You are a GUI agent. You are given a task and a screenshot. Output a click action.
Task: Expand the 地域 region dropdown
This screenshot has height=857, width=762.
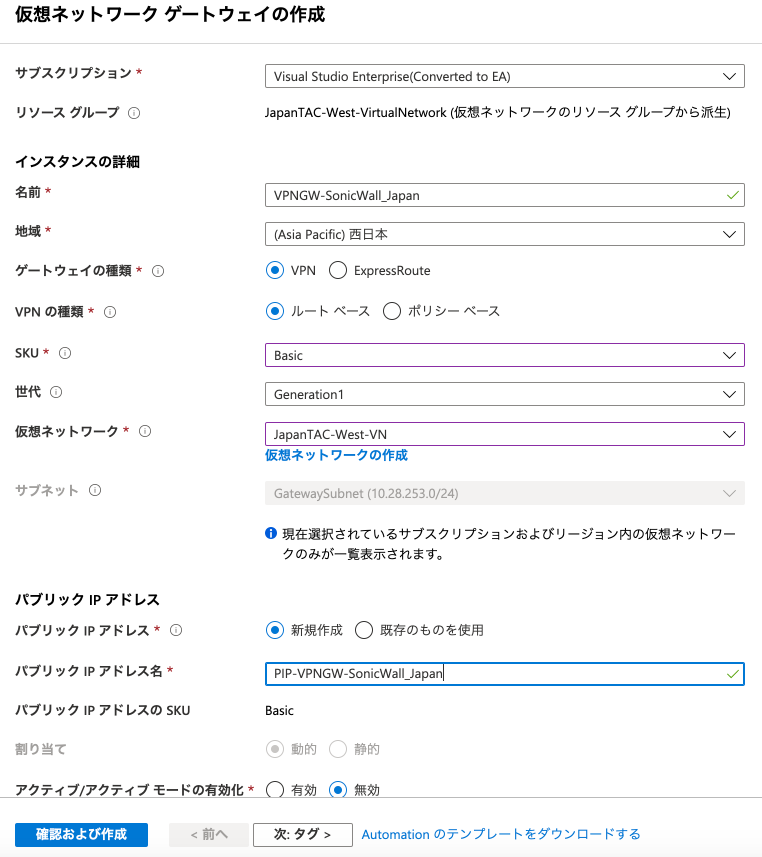pyautogui.click(x=504, y=234)
